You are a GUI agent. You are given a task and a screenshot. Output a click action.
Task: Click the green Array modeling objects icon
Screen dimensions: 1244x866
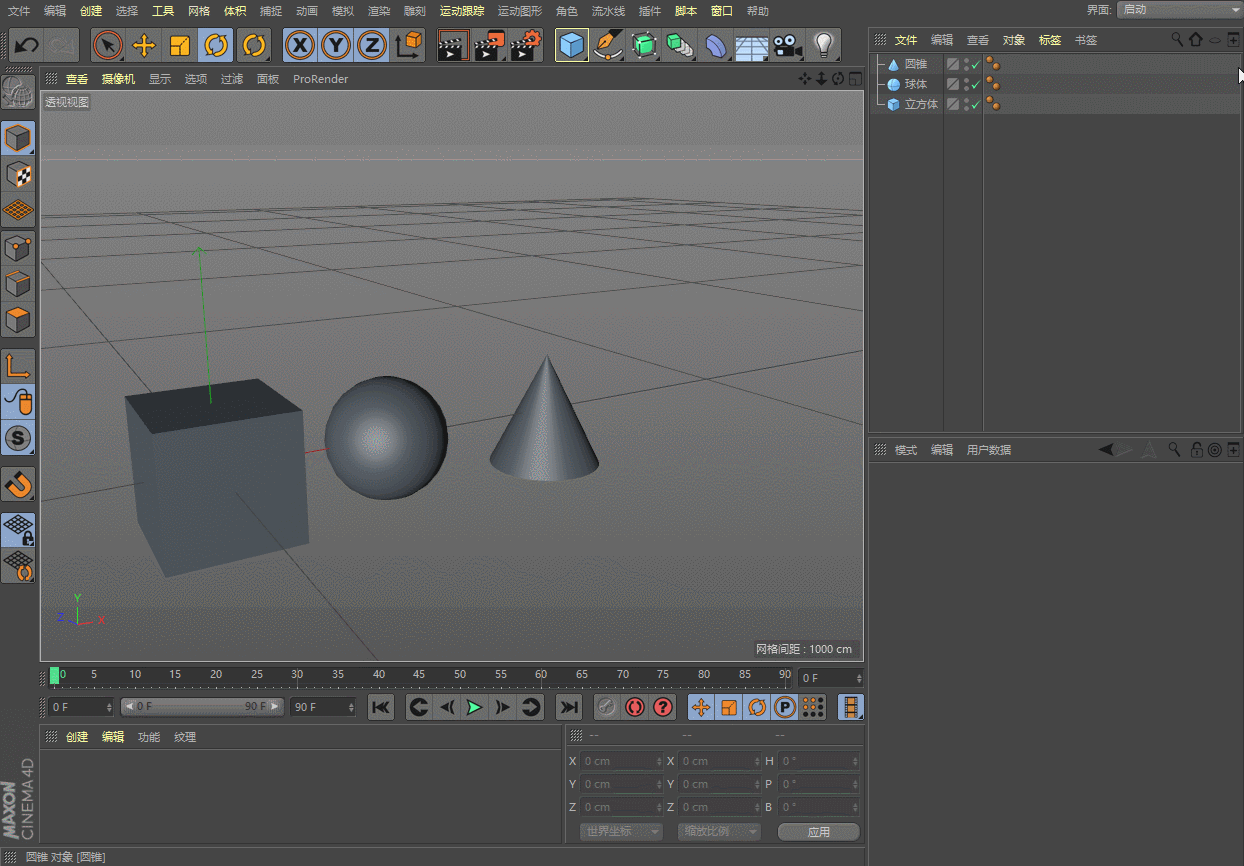click(x=680, y=45)
